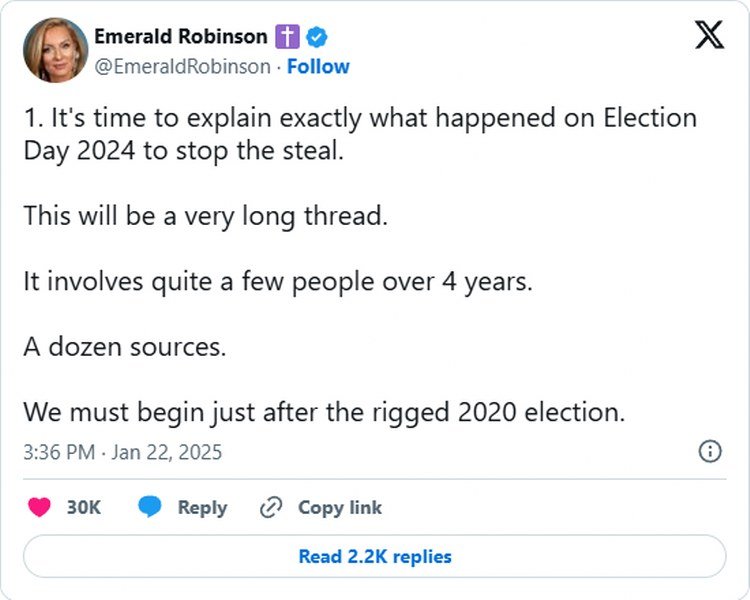Click the X logo icon
750x600 pixels.
point(709,37)
